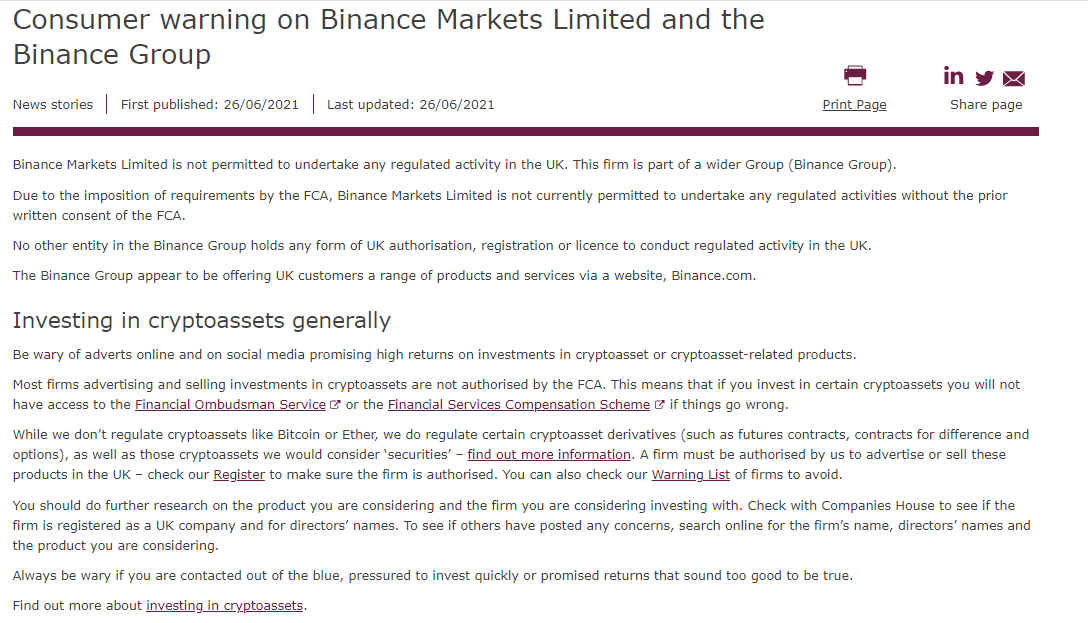Click the Last updated date text

point(411,105)
